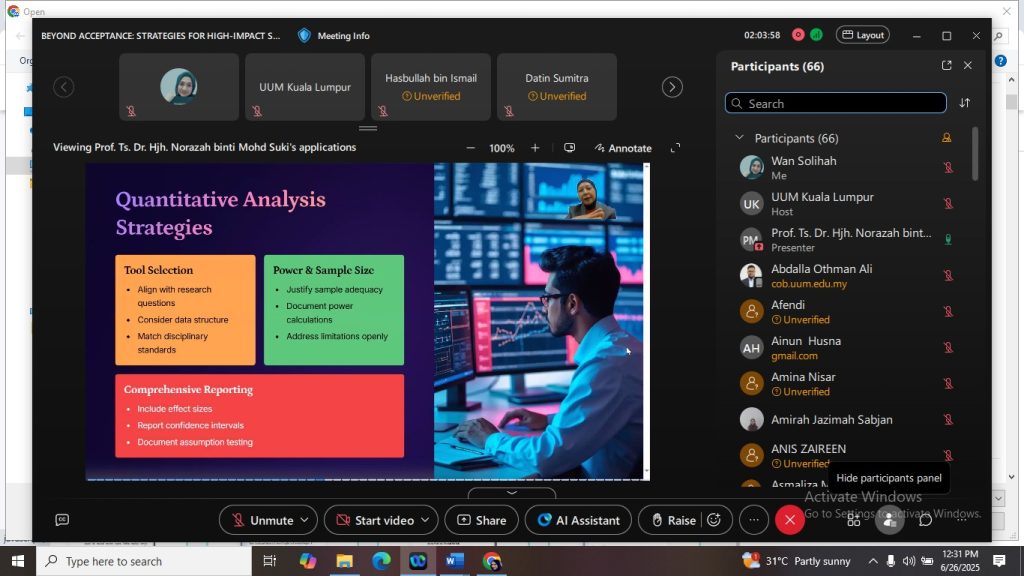This screenshot has height=576, width=1024.
Task: Sort the participants list
Action: (x=965, y=103)
